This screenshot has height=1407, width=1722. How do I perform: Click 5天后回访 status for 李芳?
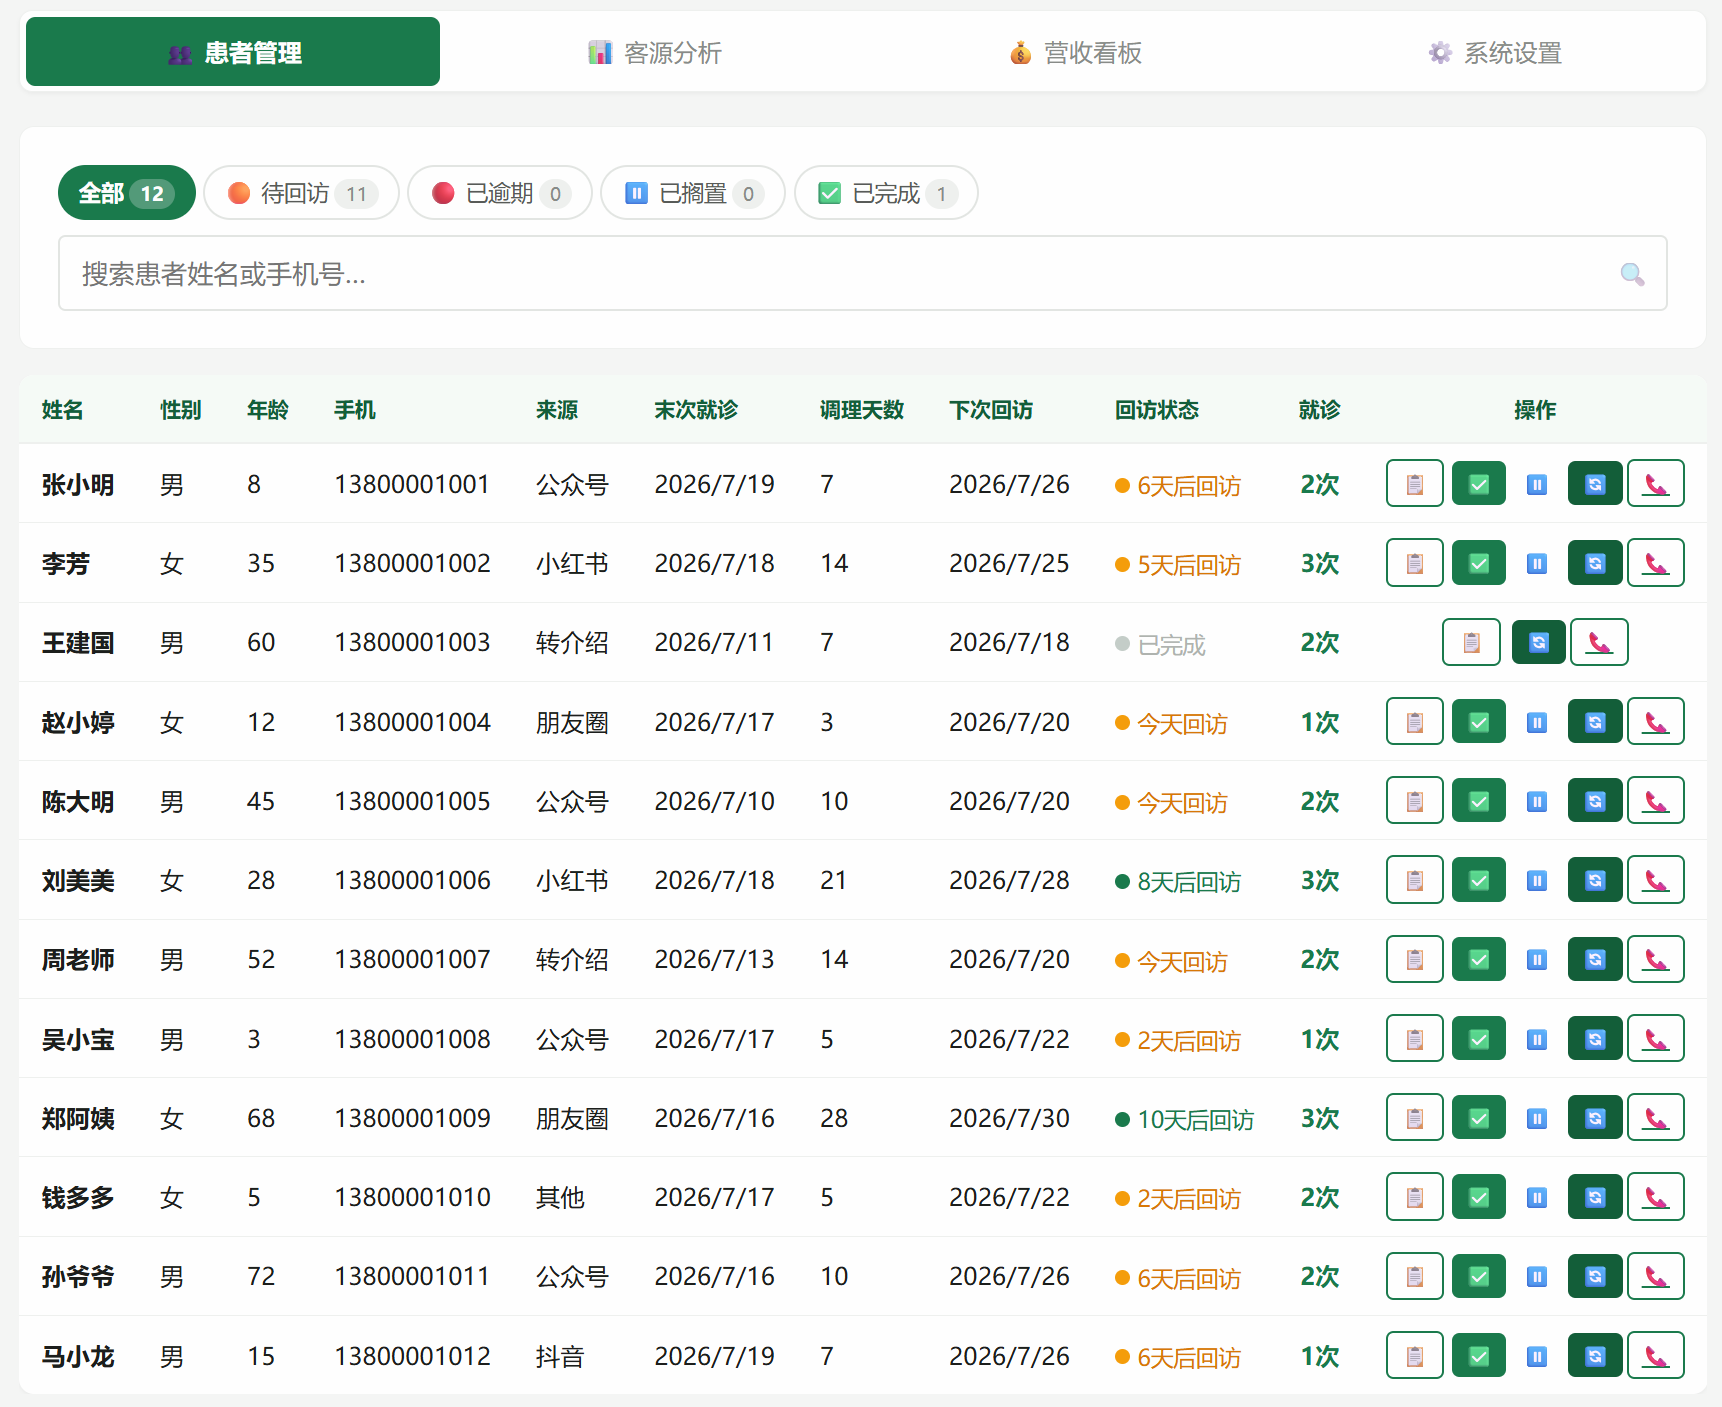click(x=1178, y=565)
